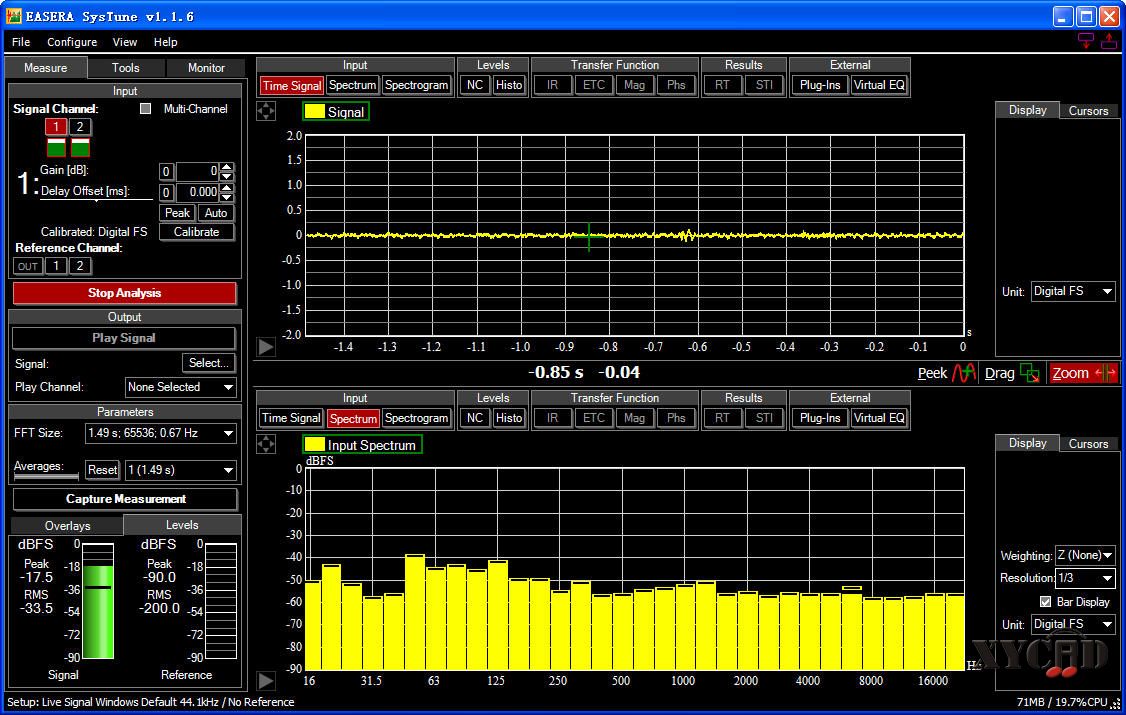The height and width of the screenshot is (715, 1126).
Task: Open the lower Cursors tab
Action: point(1088,444)
